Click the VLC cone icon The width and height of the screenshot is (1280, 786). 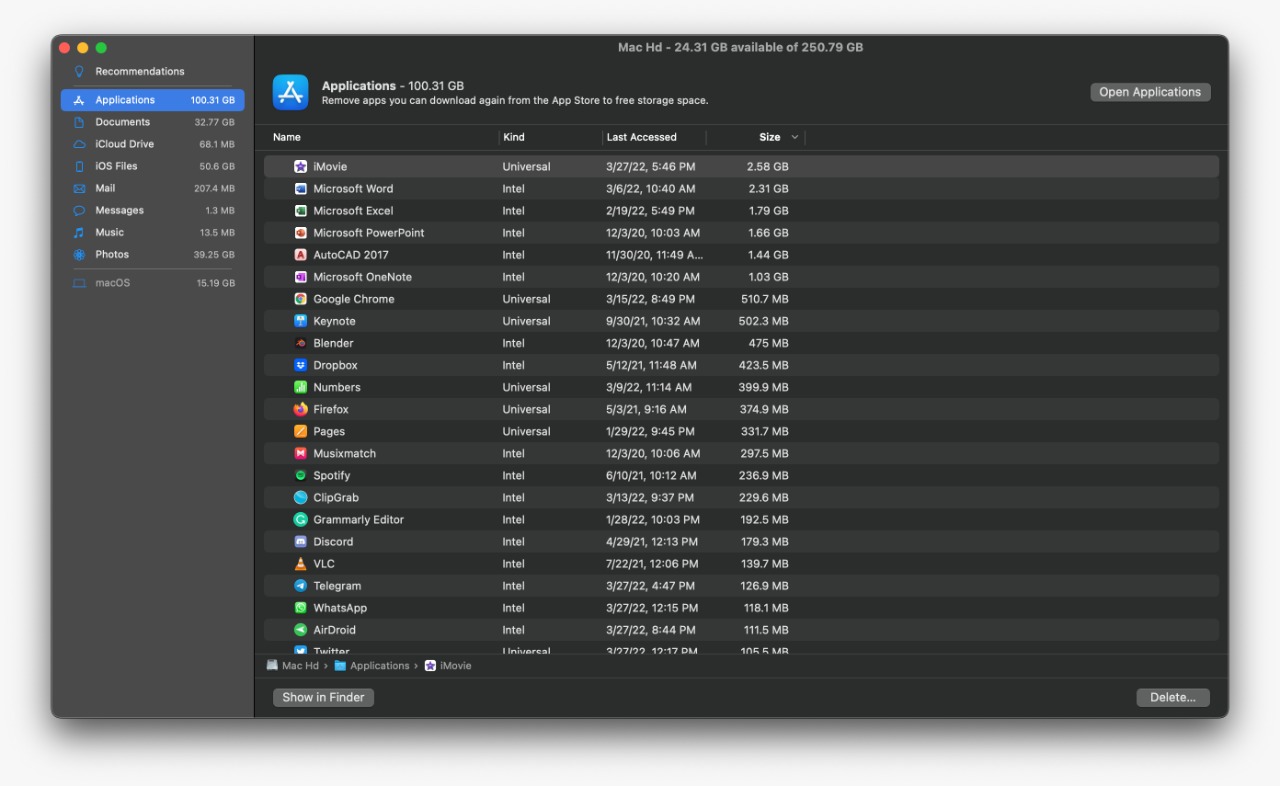(300, 564)
